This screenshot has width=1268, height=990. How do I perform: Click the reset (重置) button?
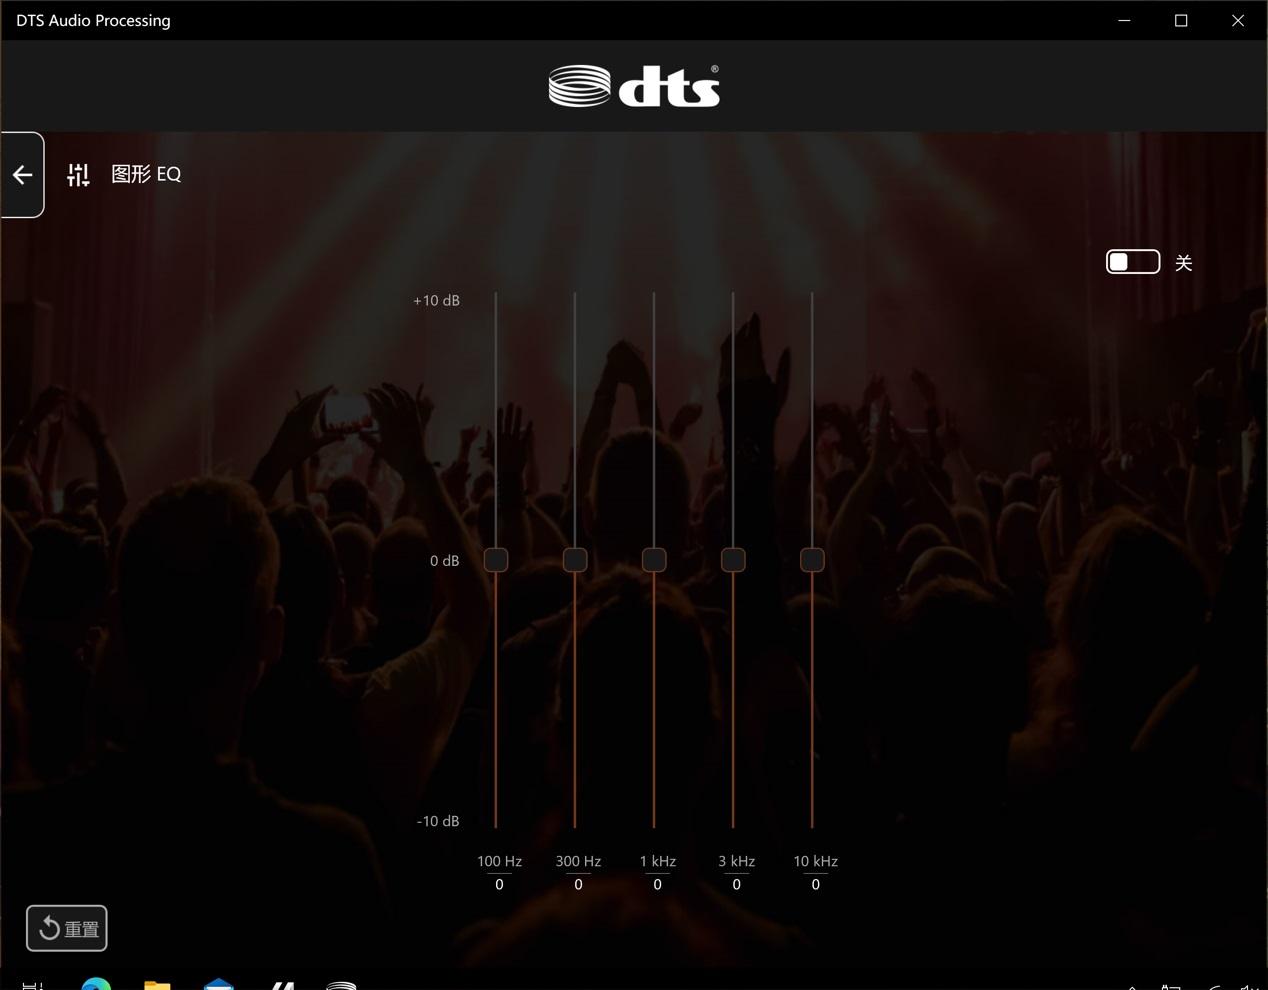[67, 929]
